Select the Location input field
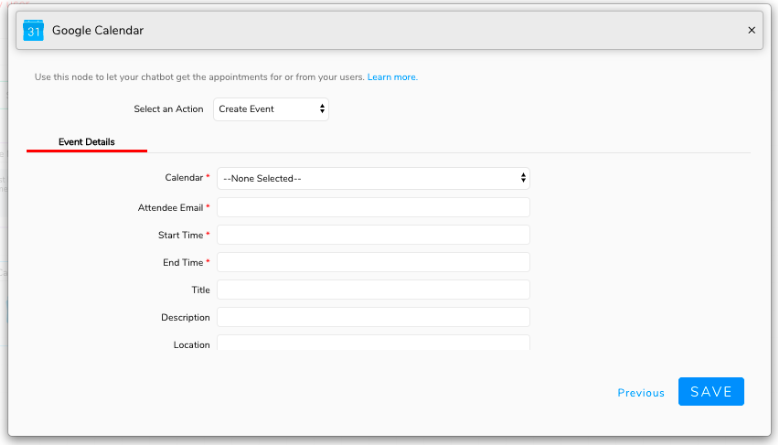This screenshot has height=445, width=778. [x=373, y=343]
